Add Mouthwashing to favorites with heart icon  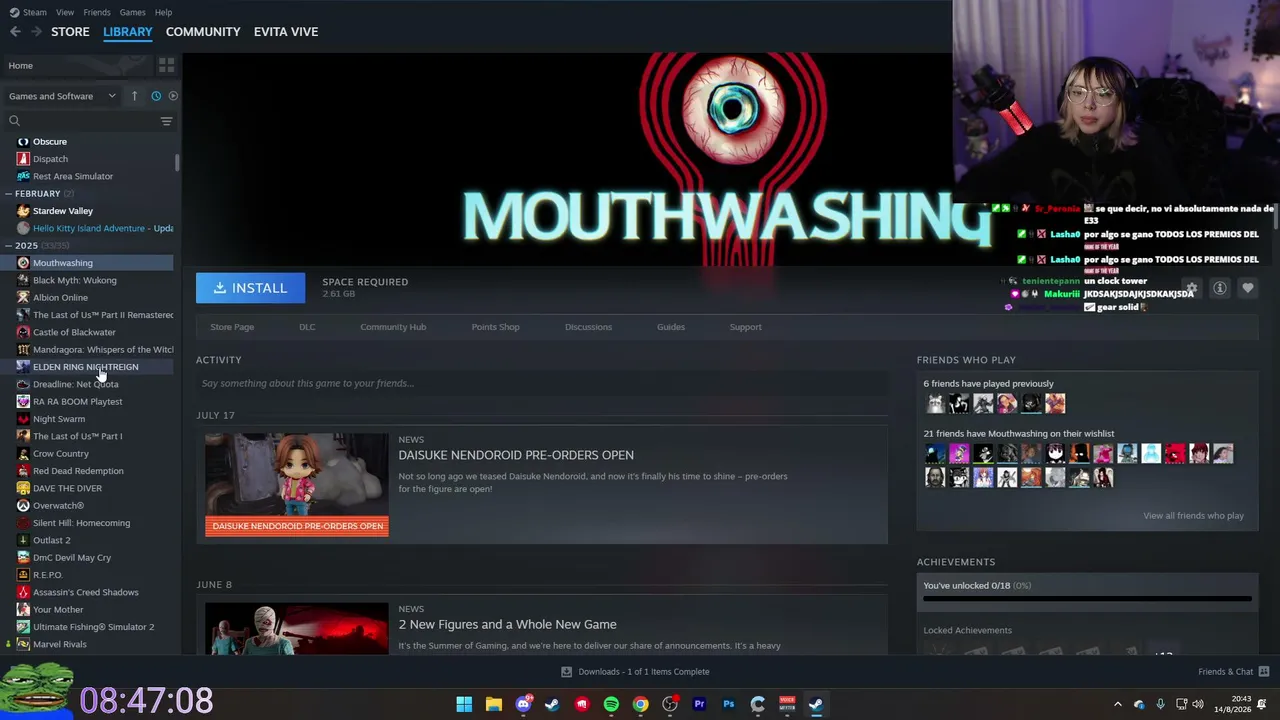coord(1248,288)
